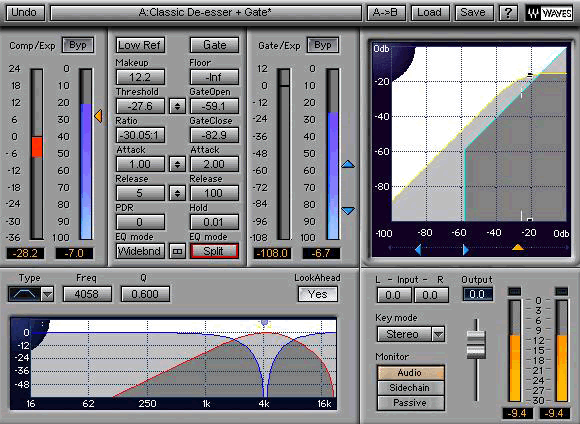The width and height of the screenshot is (580, 424).
Task: Click the -6.7 gate peak readout
Action: click(x=321, y=253)
